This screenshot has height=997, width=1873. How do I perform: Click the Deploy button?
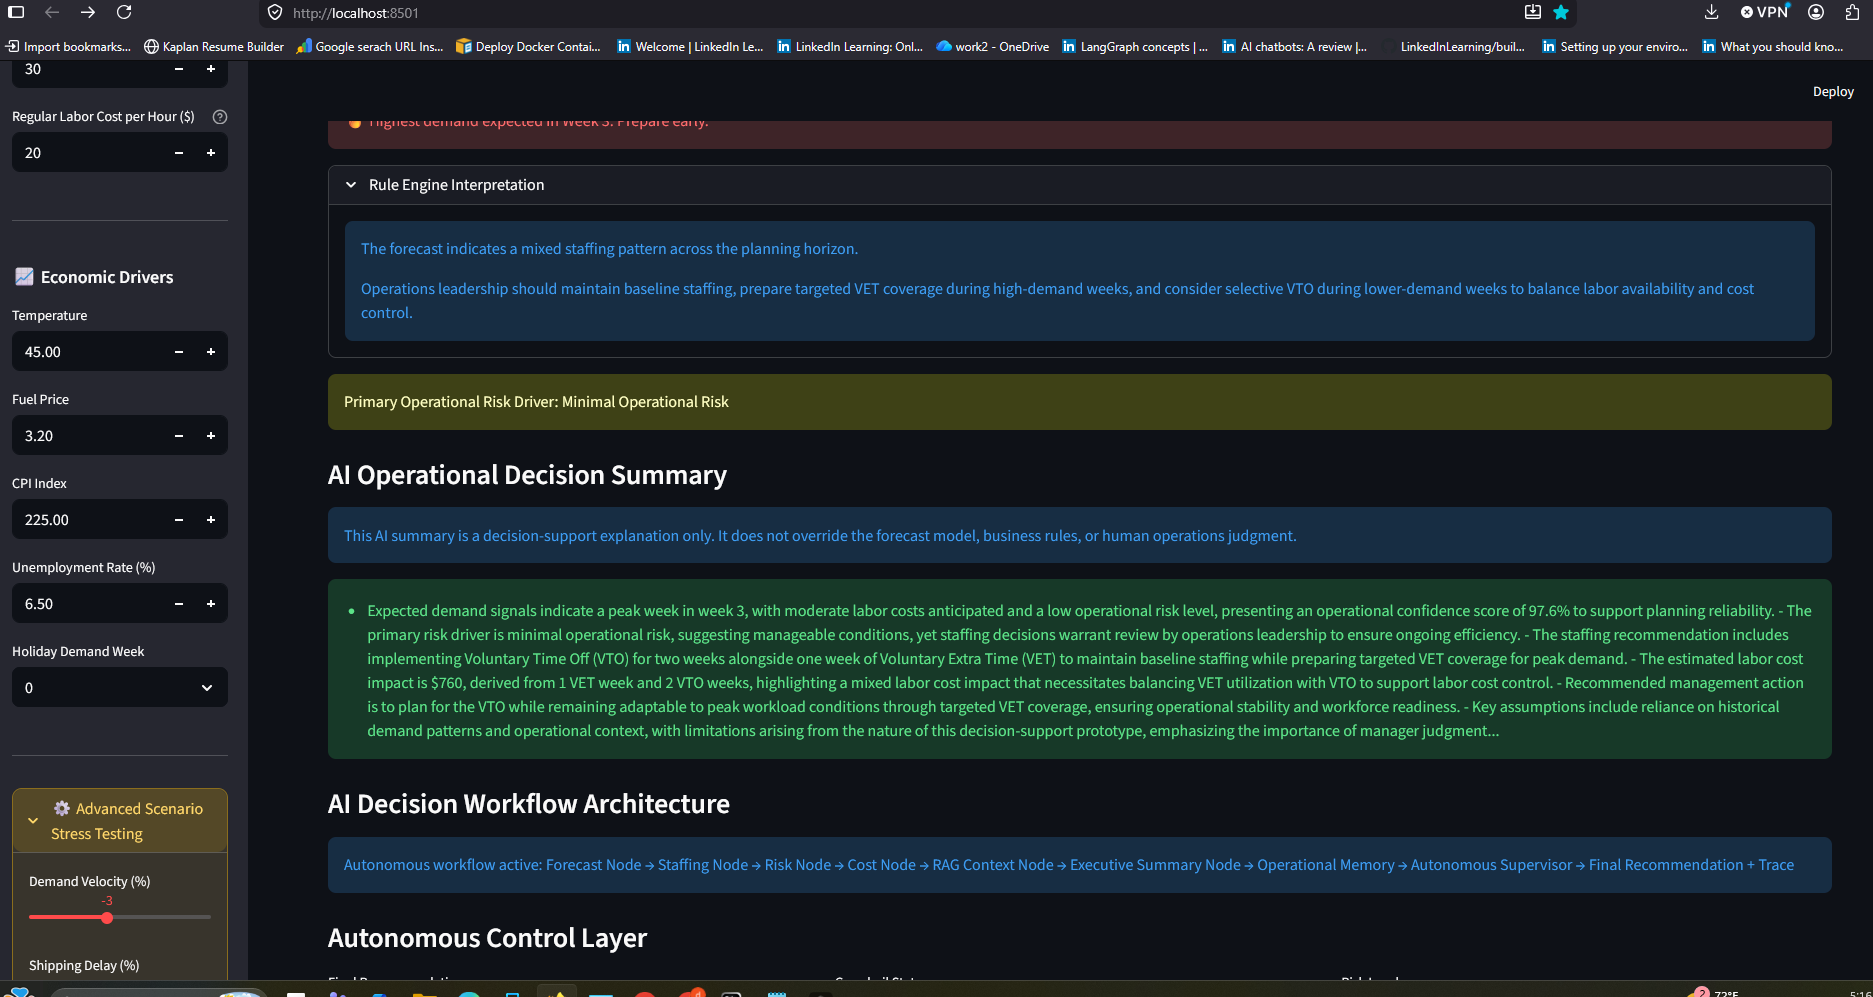click(x=1833, y=91)
